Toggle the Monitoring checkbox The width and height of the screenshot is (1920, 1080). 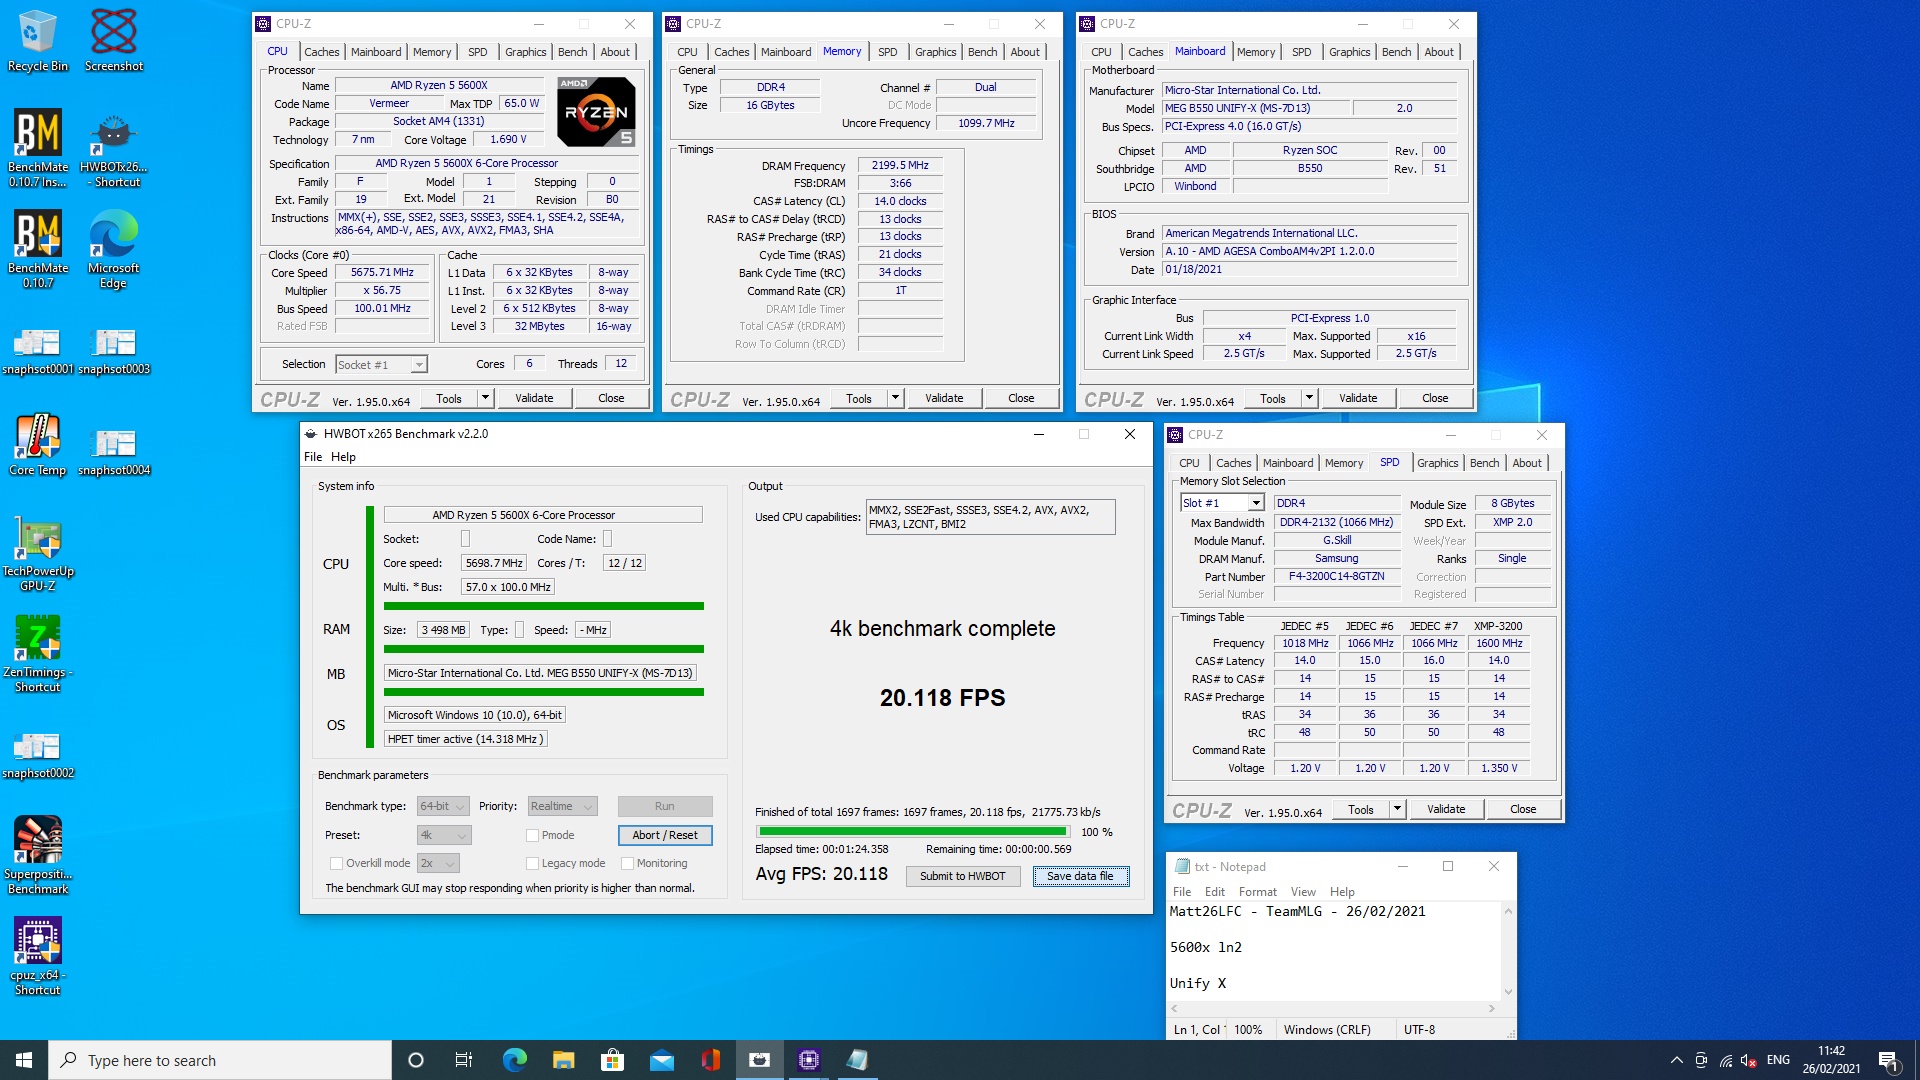click(x=627, y=863)
